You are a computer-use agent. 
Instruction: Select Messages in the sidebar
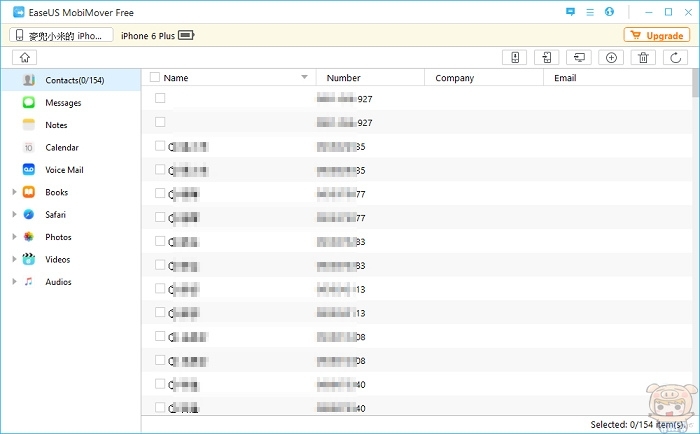tap(63, 103)
